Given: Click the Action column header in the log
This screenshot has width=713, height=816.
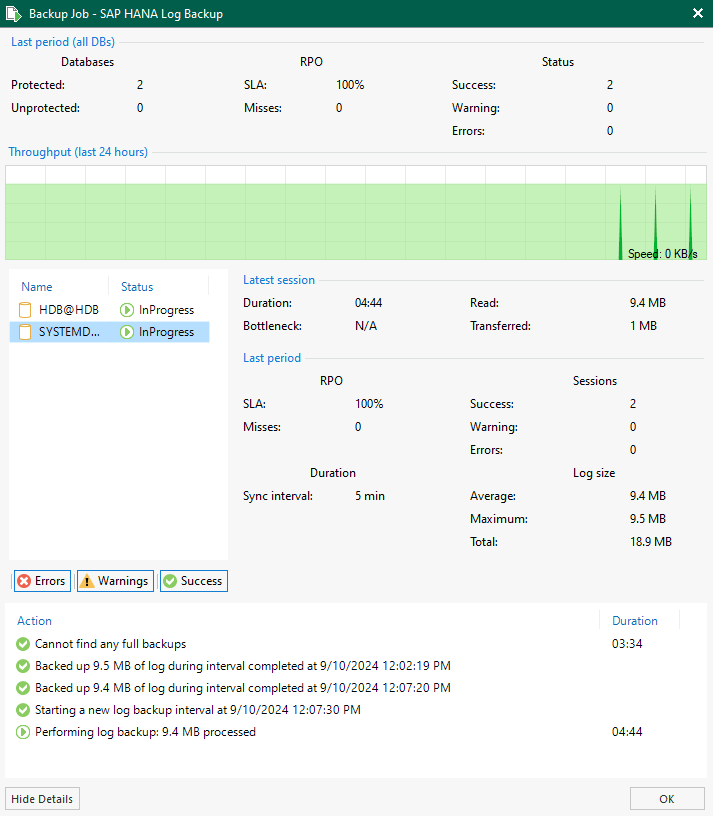Looking at the screenshot, I should click(34, 621).
